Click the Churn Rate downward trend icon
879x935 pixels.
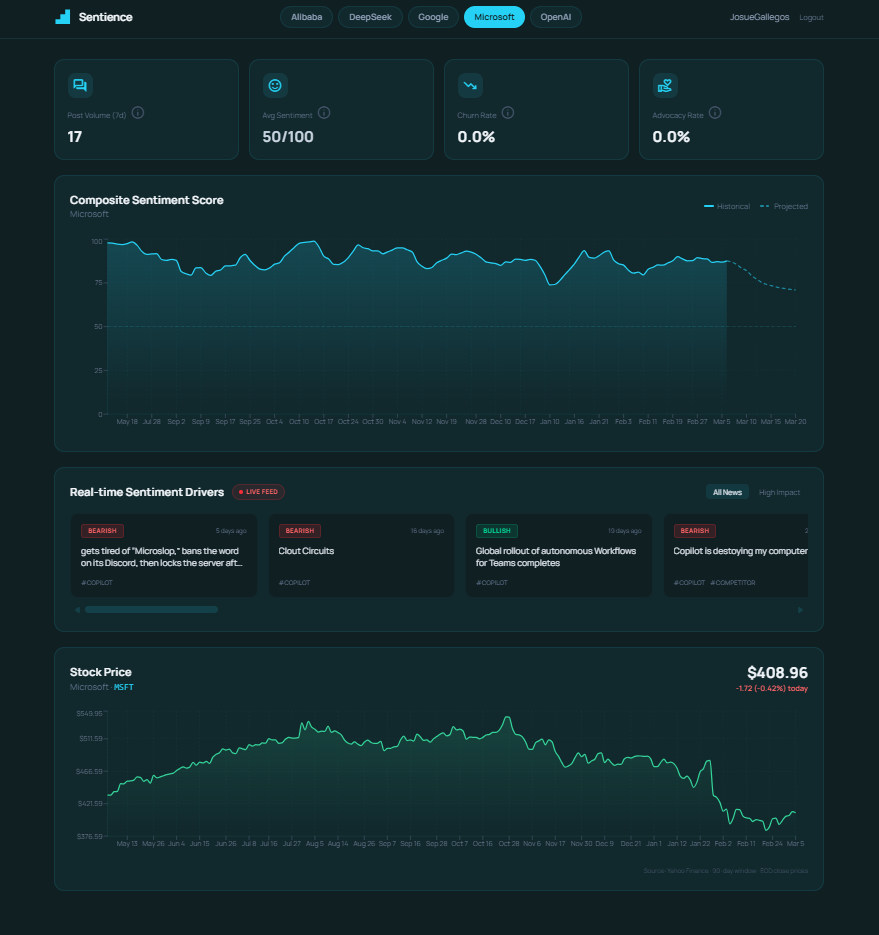(x=469, y=84)
